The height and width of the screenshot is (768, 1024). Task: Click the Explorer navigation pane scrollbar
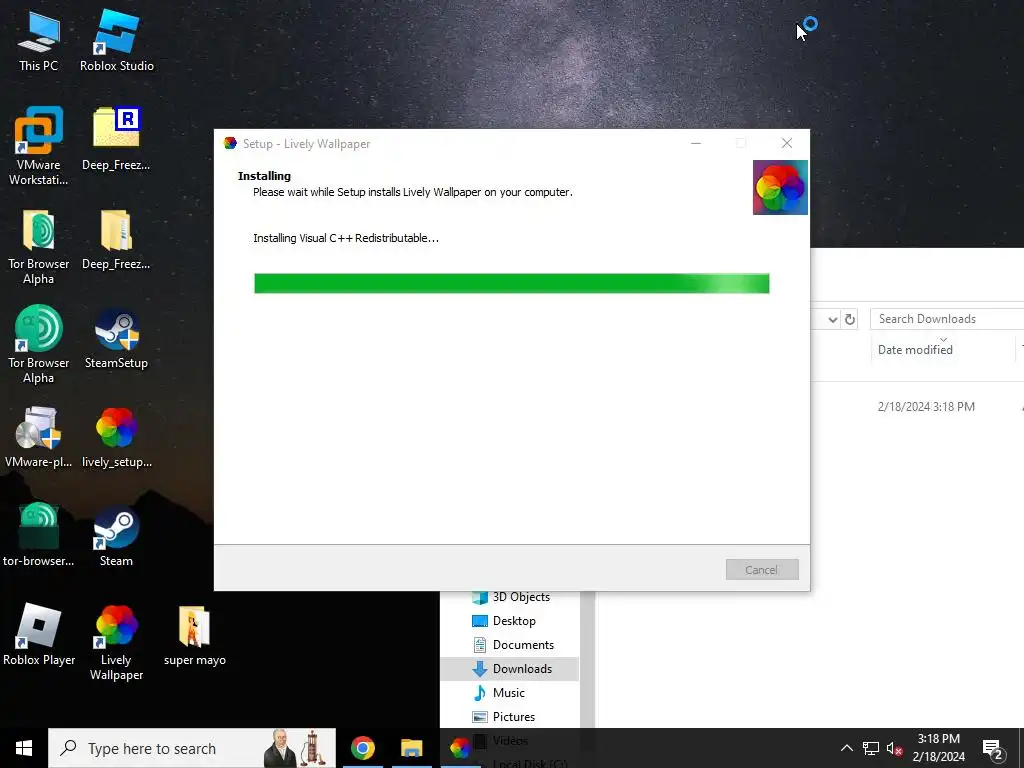[587, 660]
